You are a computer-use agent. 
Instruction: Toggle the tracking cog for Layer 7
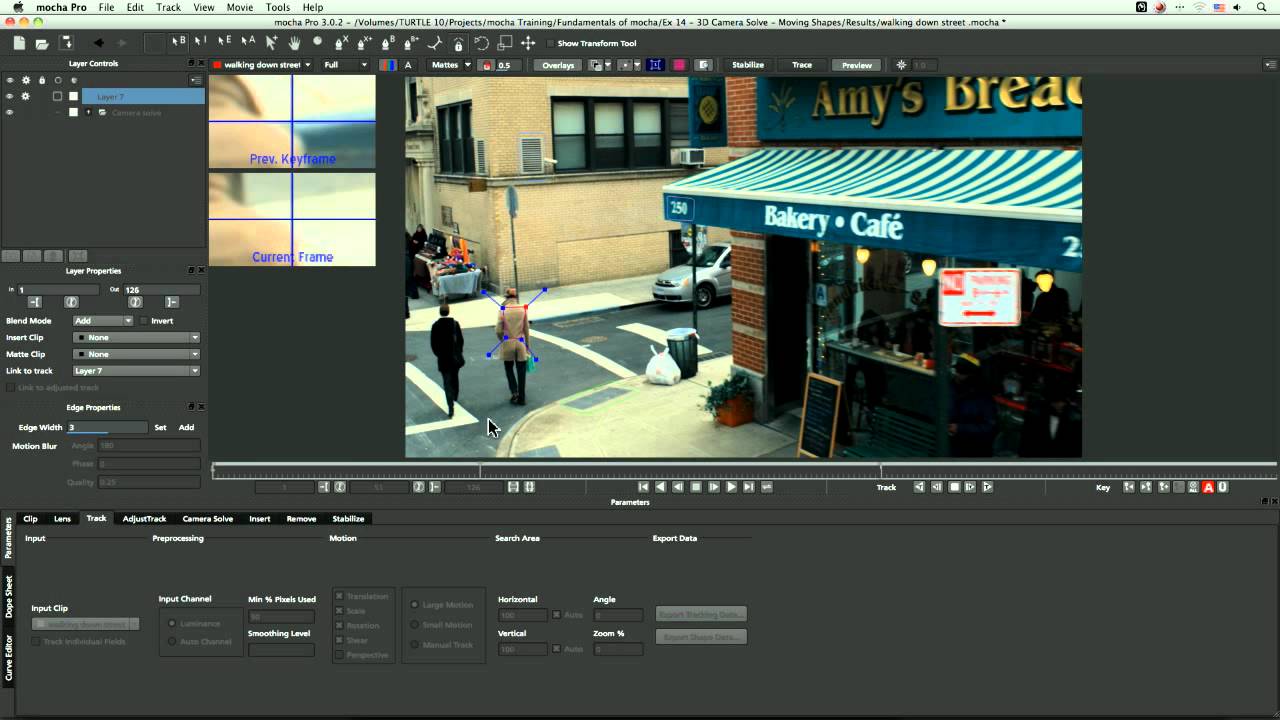[x=25, y=96]
